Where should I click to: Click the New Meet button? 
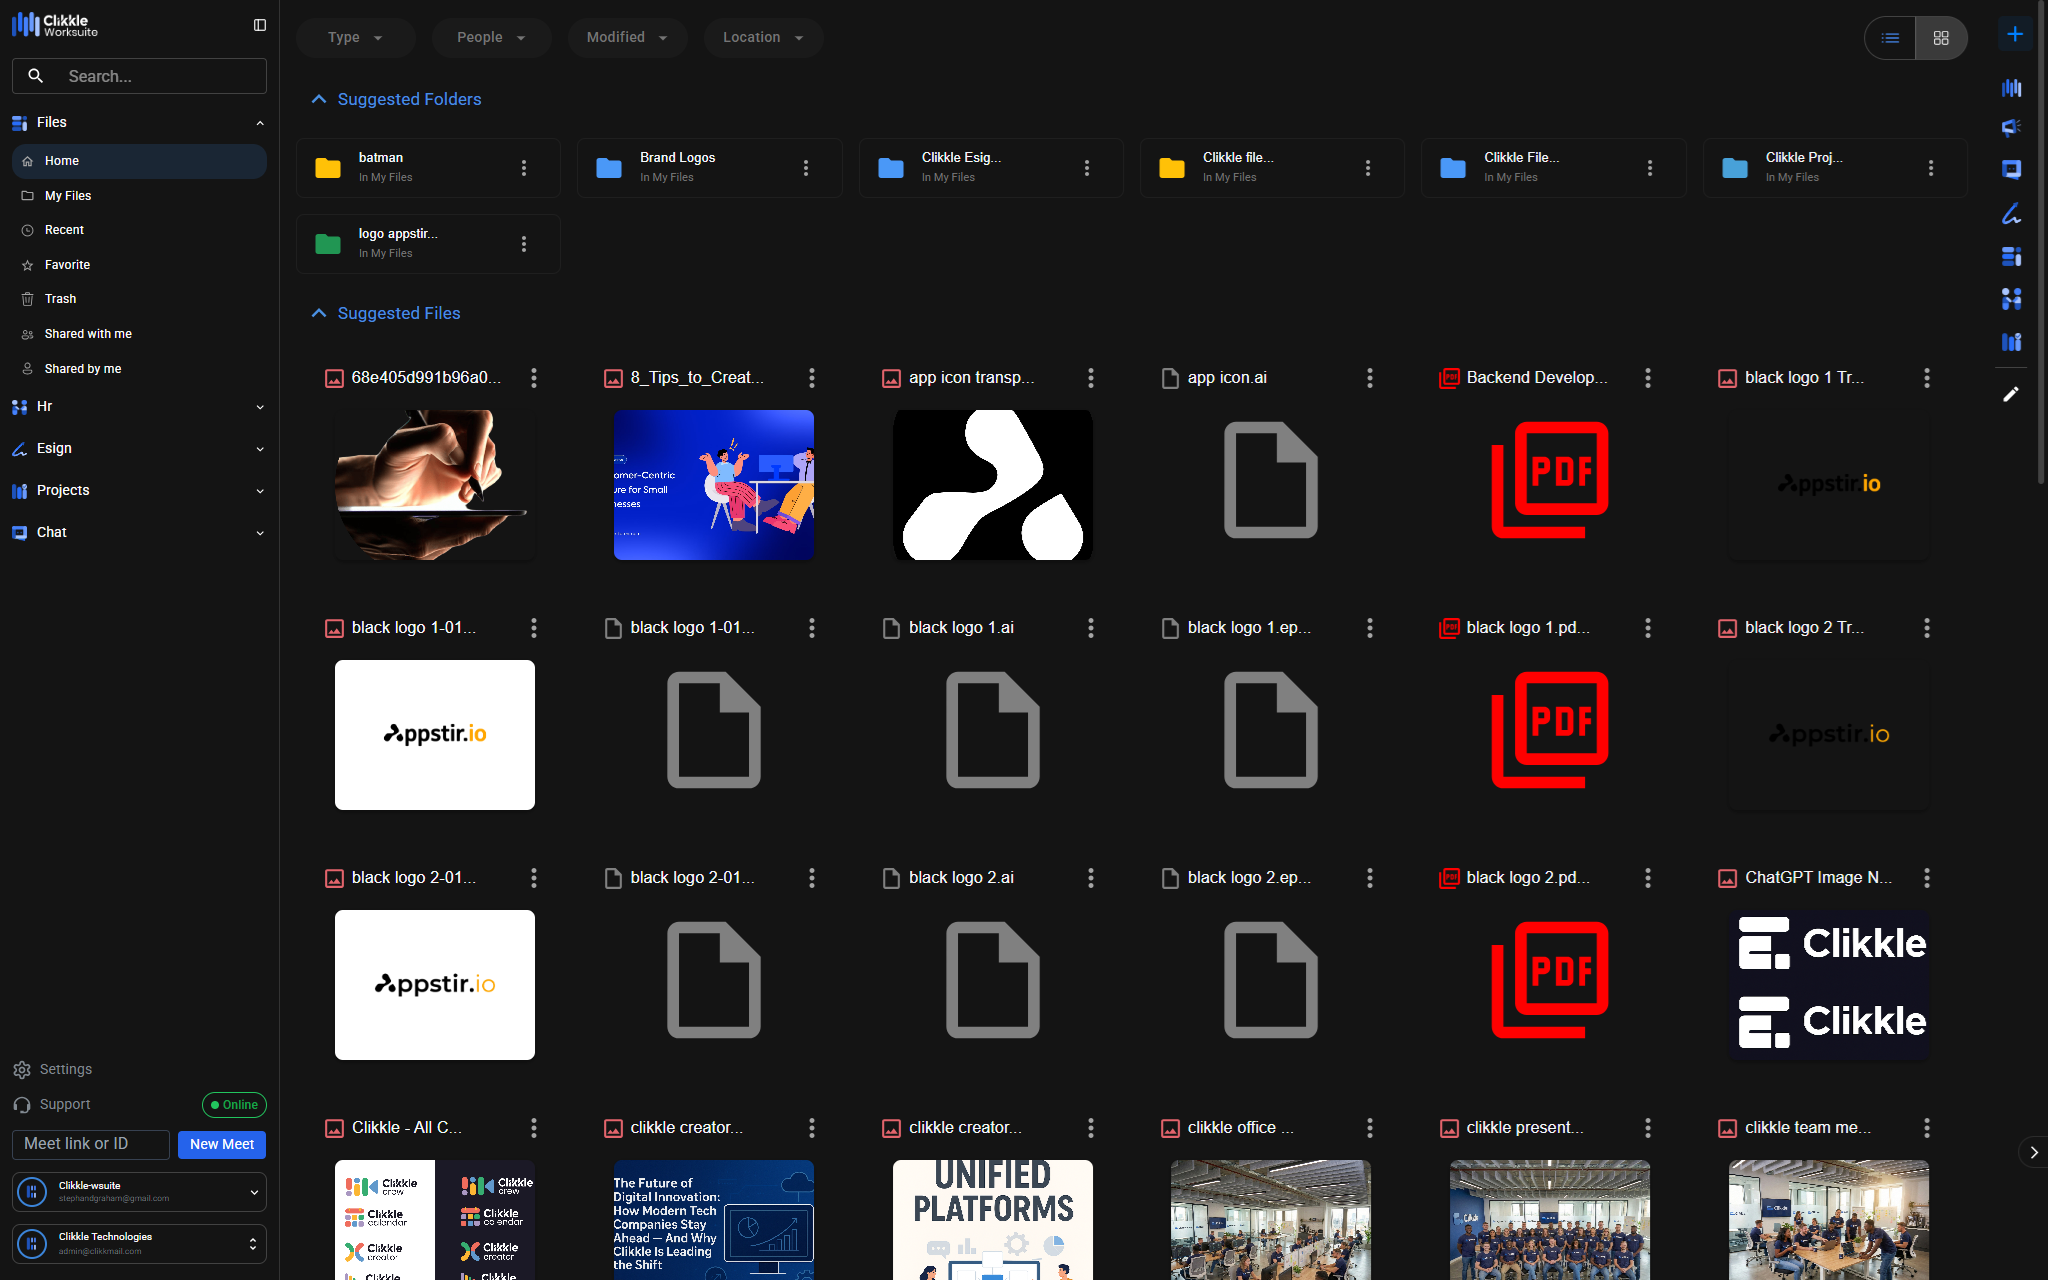pyautogui.click(x=222, y=1144)
